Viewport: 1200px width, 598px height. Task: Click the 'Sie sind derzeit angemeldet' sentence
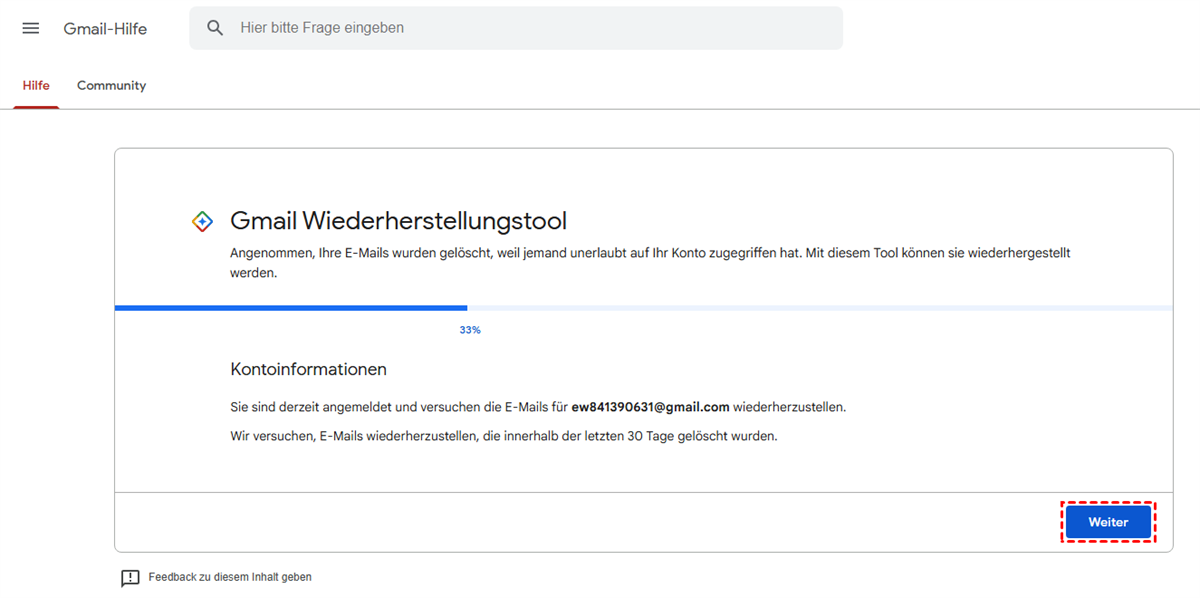(x=400, y=408)
